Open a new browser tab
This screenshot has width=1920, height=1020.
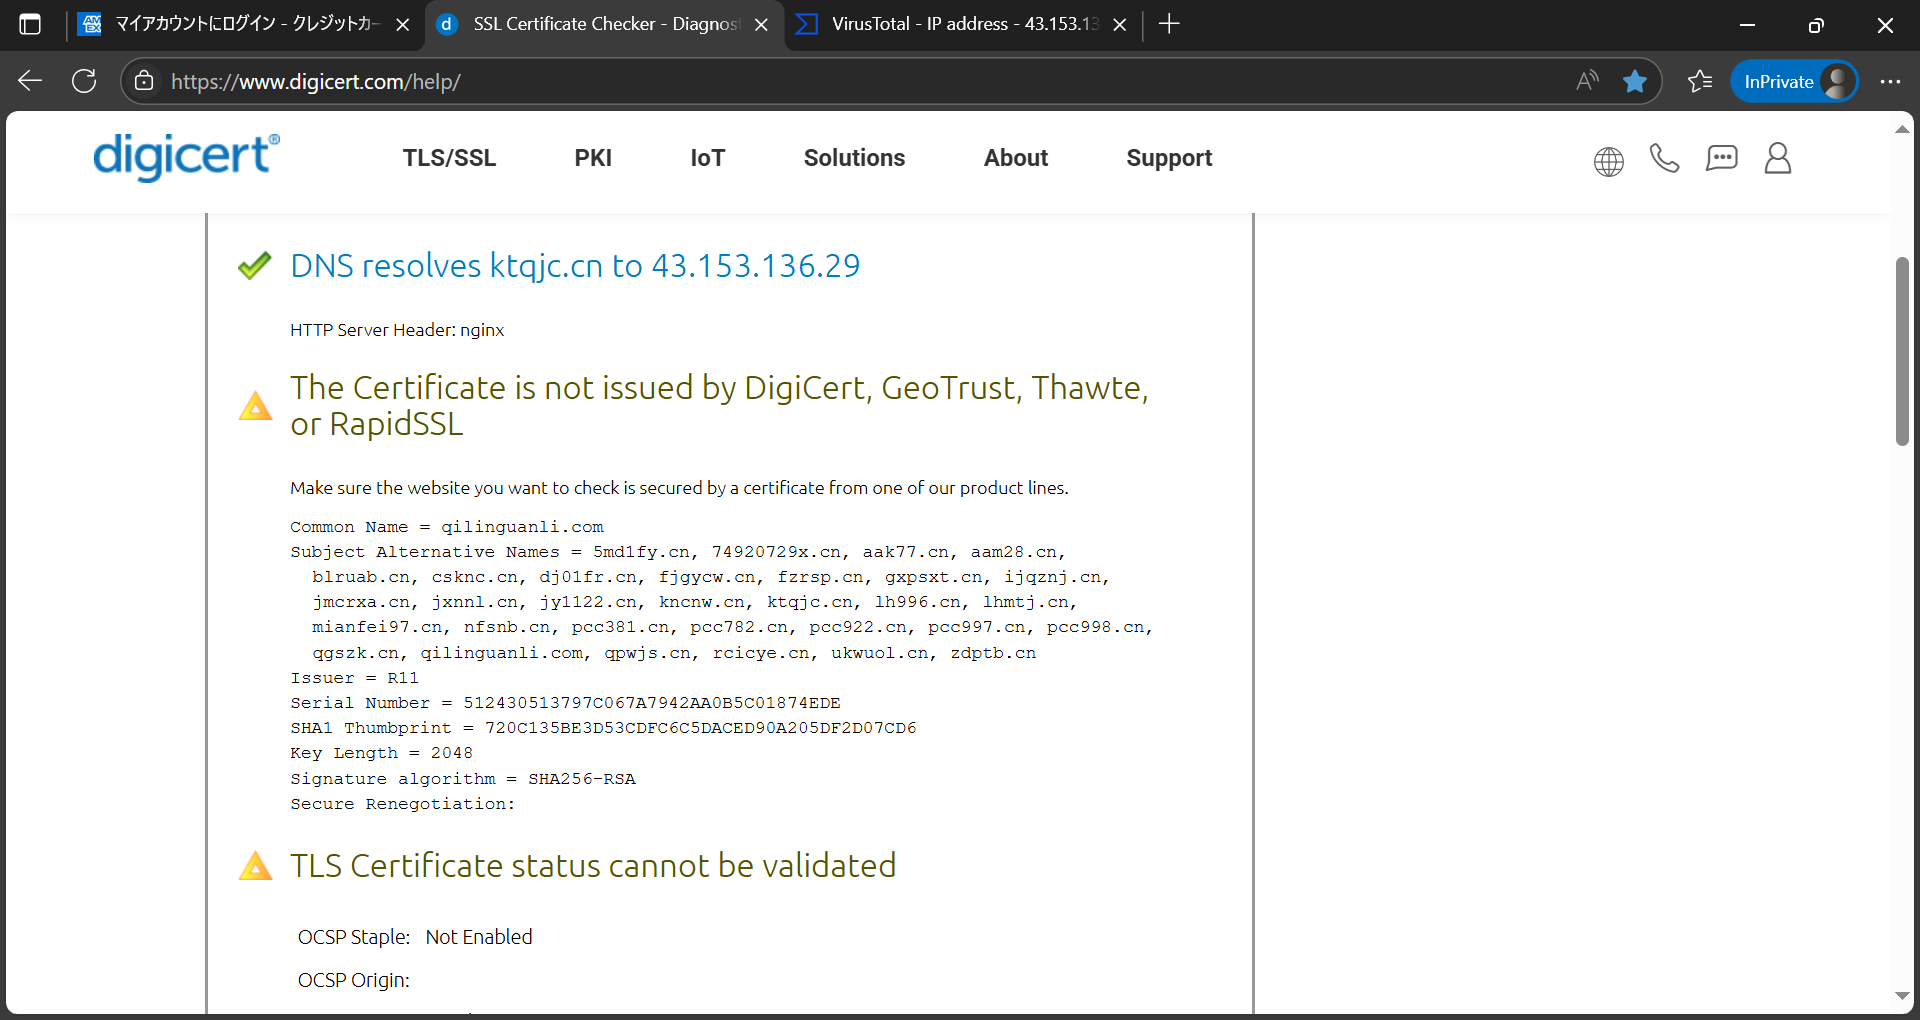(x=1169, y=24)
